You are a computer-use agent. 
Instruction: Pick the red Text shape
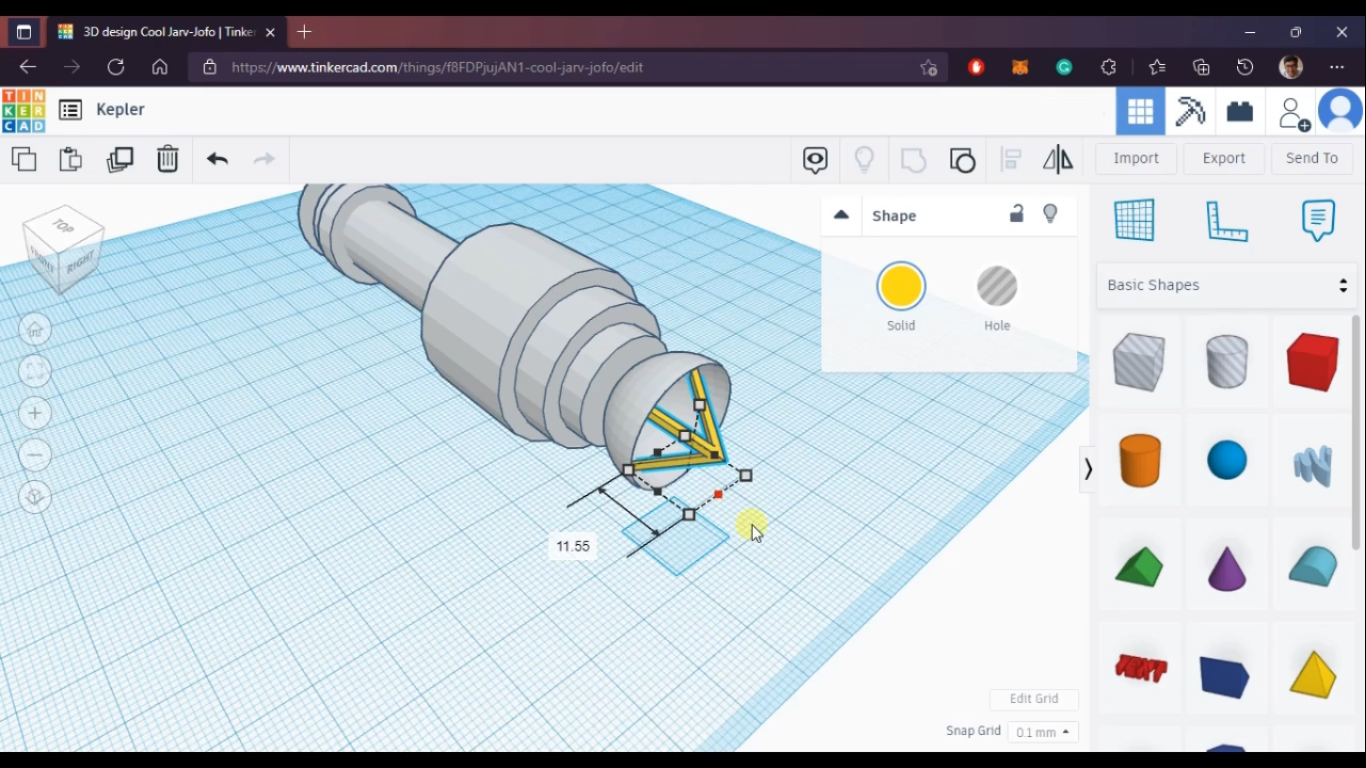[1140, 667]
